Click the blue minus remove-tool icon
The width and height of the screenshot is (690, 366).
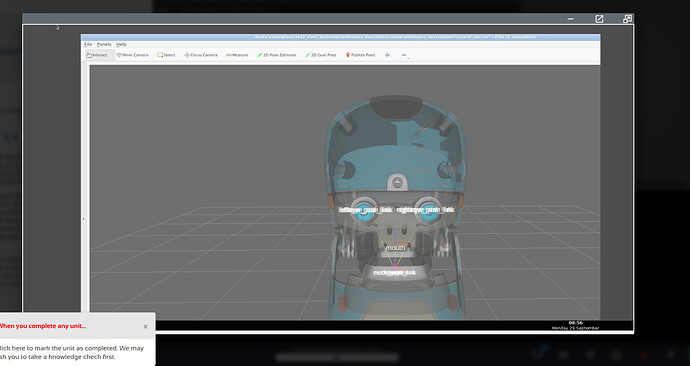(404, 55)
